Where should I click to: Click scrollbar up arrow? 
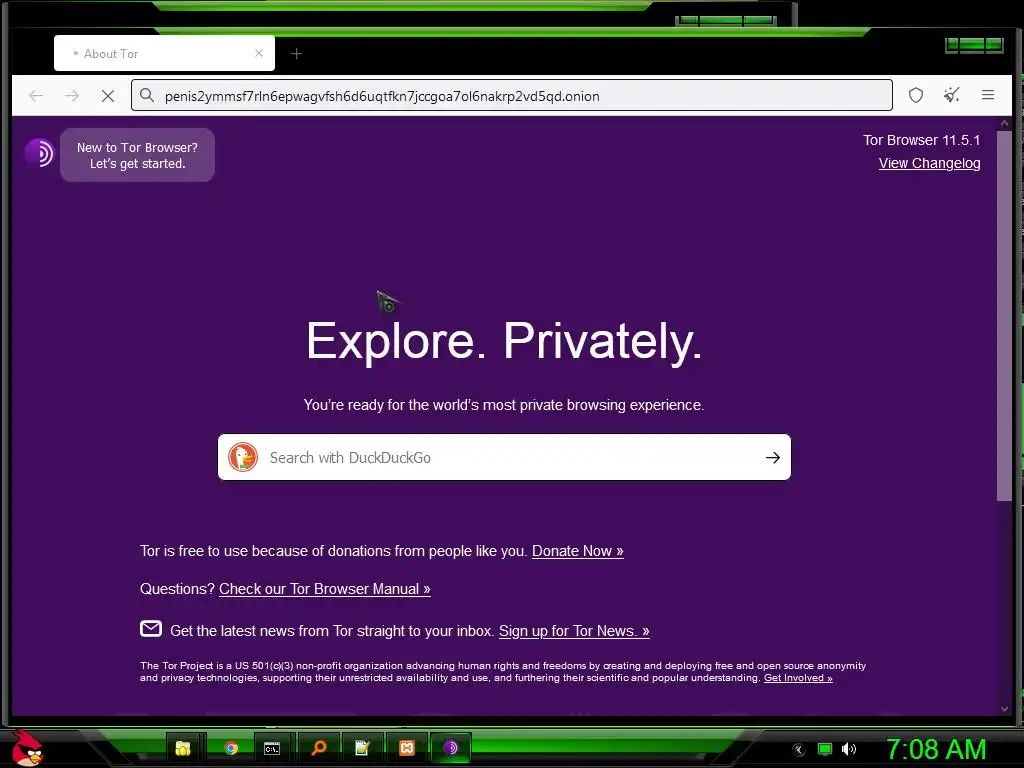coord(1004,123)
